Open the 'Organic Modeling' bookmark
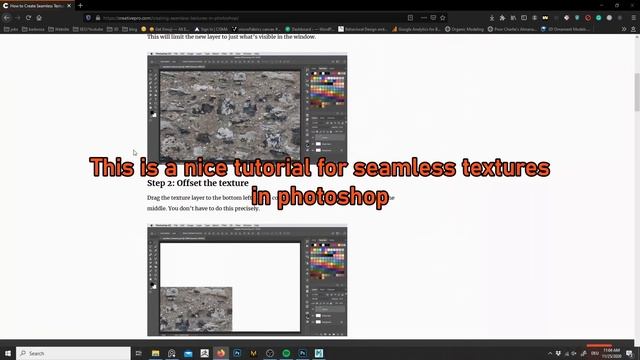 464,29
